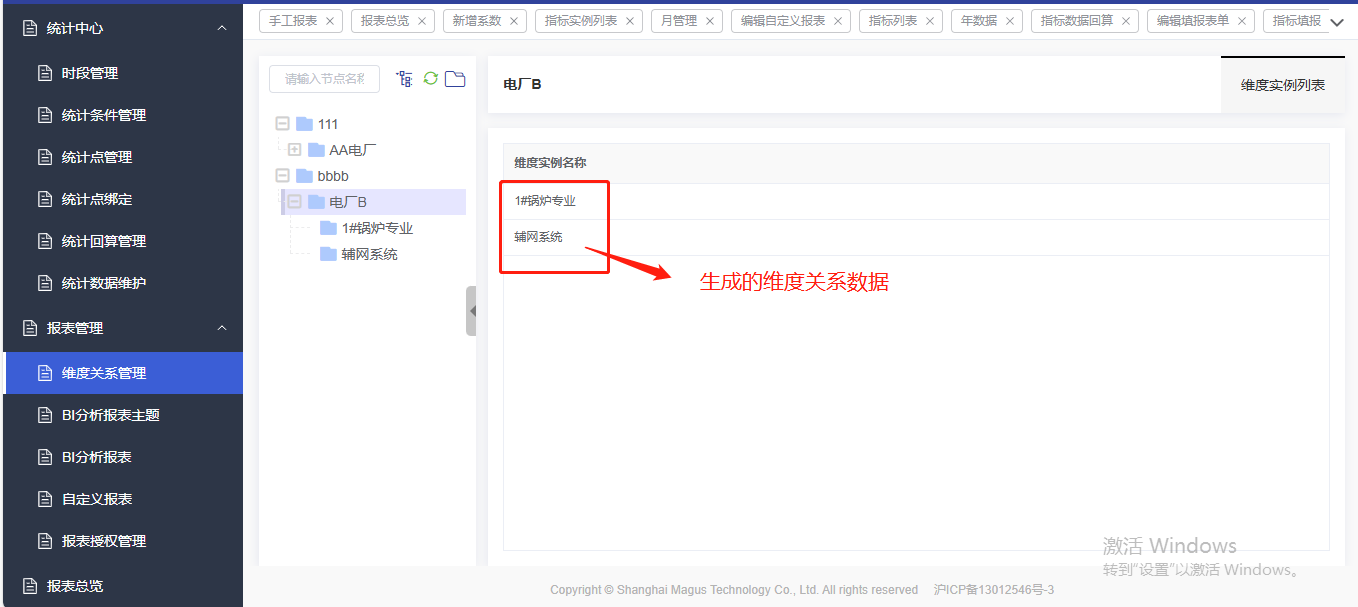
Task: Click the document icon next to 时段管理
Action: click(x=44, y=73)
